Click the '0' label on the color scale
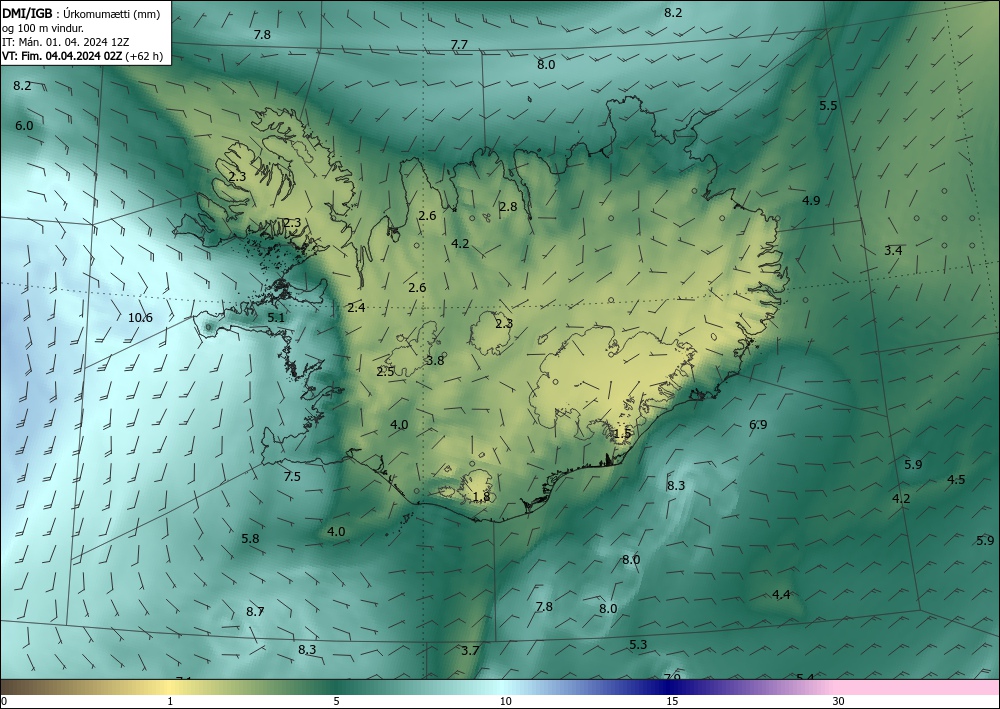This screenshot has height=709, width=1000. click(4, 702)
